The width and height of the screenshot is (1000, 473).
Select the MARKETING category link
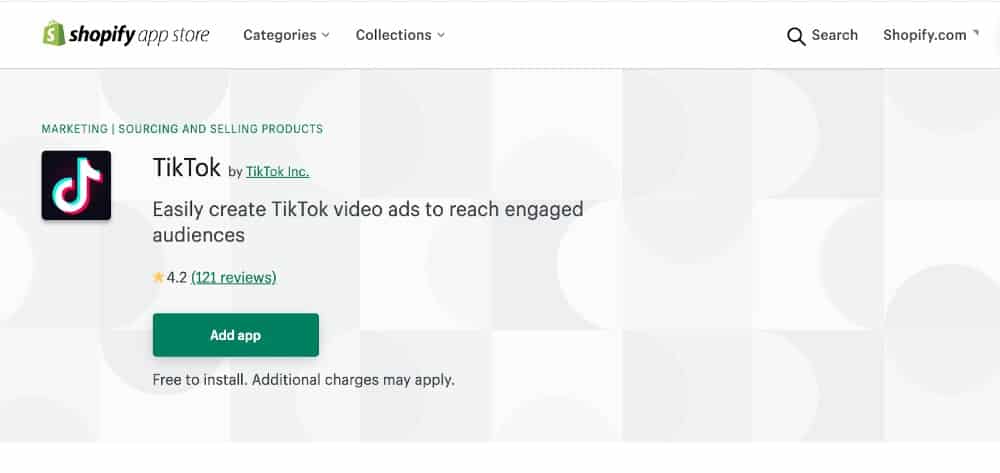75,129
